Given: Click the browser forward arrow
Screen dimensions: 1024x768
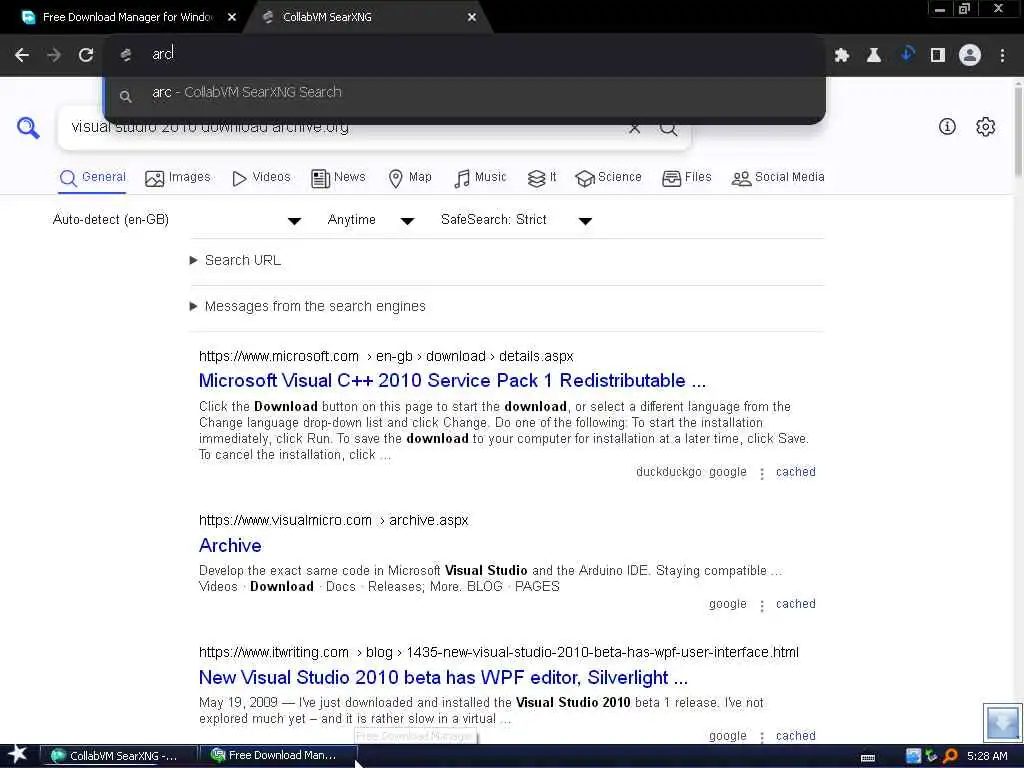Looking at the screenshot, I should pos(54,55).
